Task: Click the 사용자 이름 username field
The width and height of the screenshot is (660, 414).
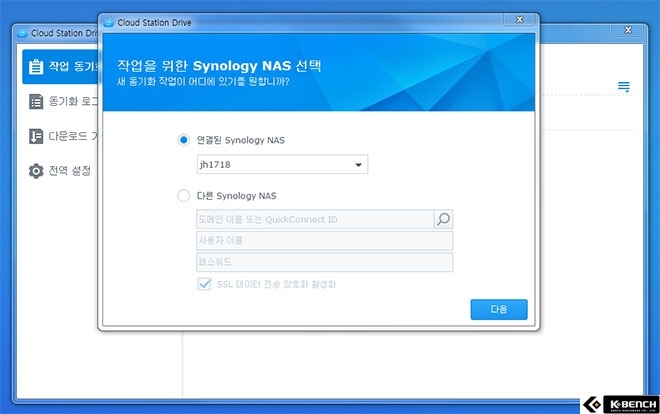Action: pyautogui.click(x=325, y=241)
